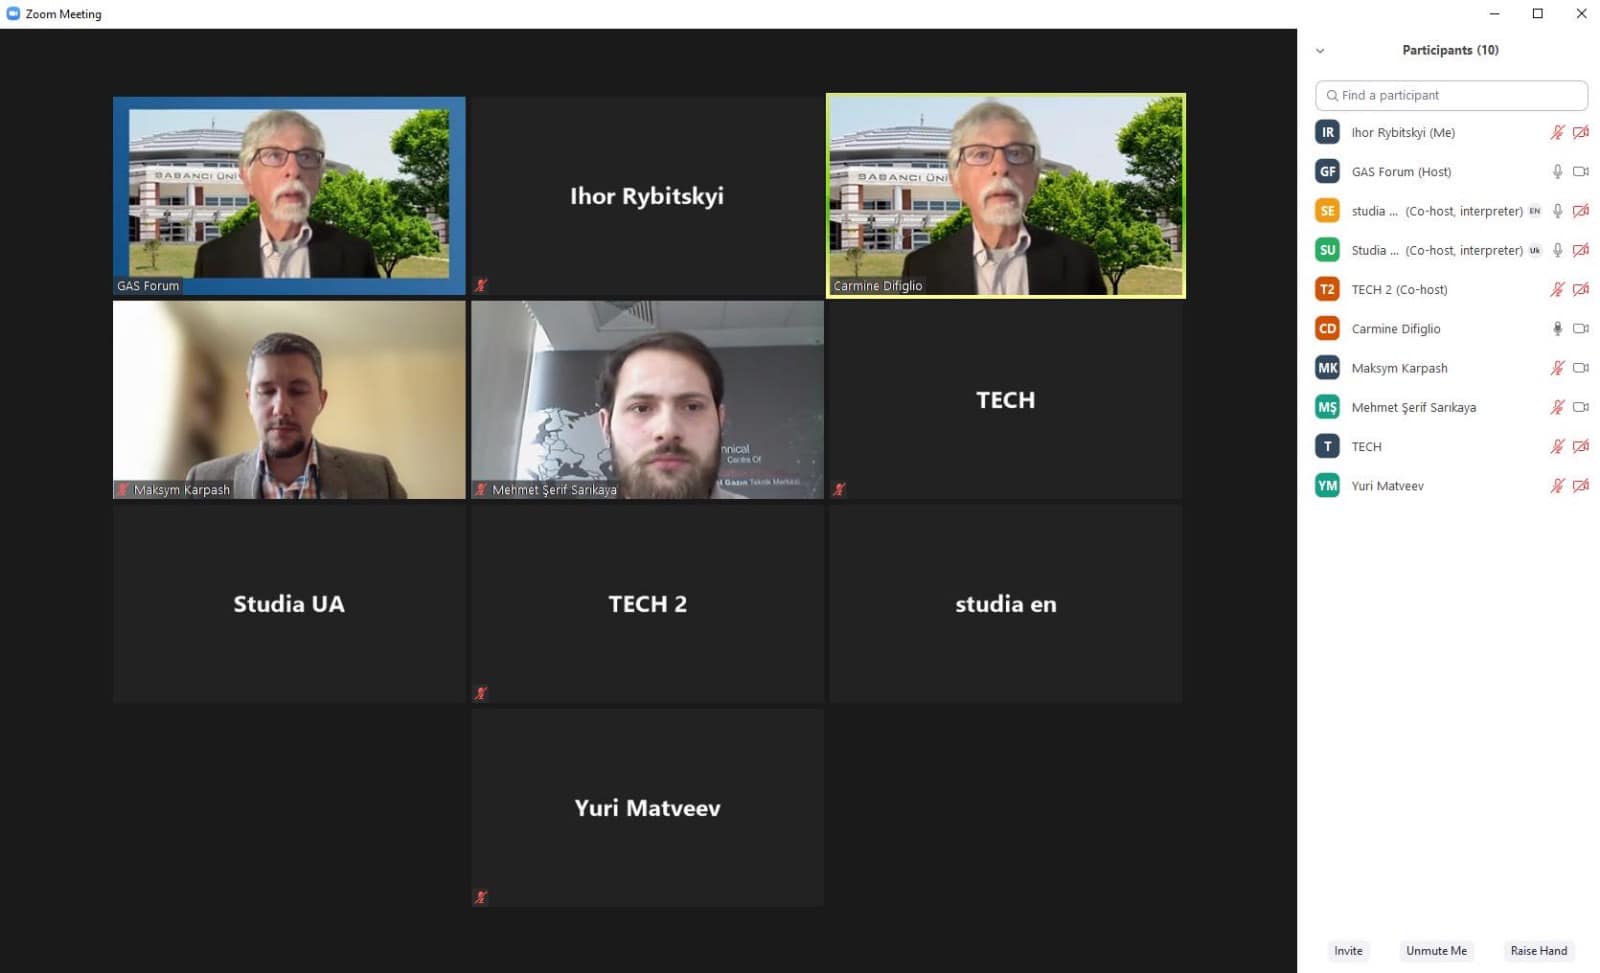
Task: Click the Raise Hand button
Action: (x=1538, y=951)
